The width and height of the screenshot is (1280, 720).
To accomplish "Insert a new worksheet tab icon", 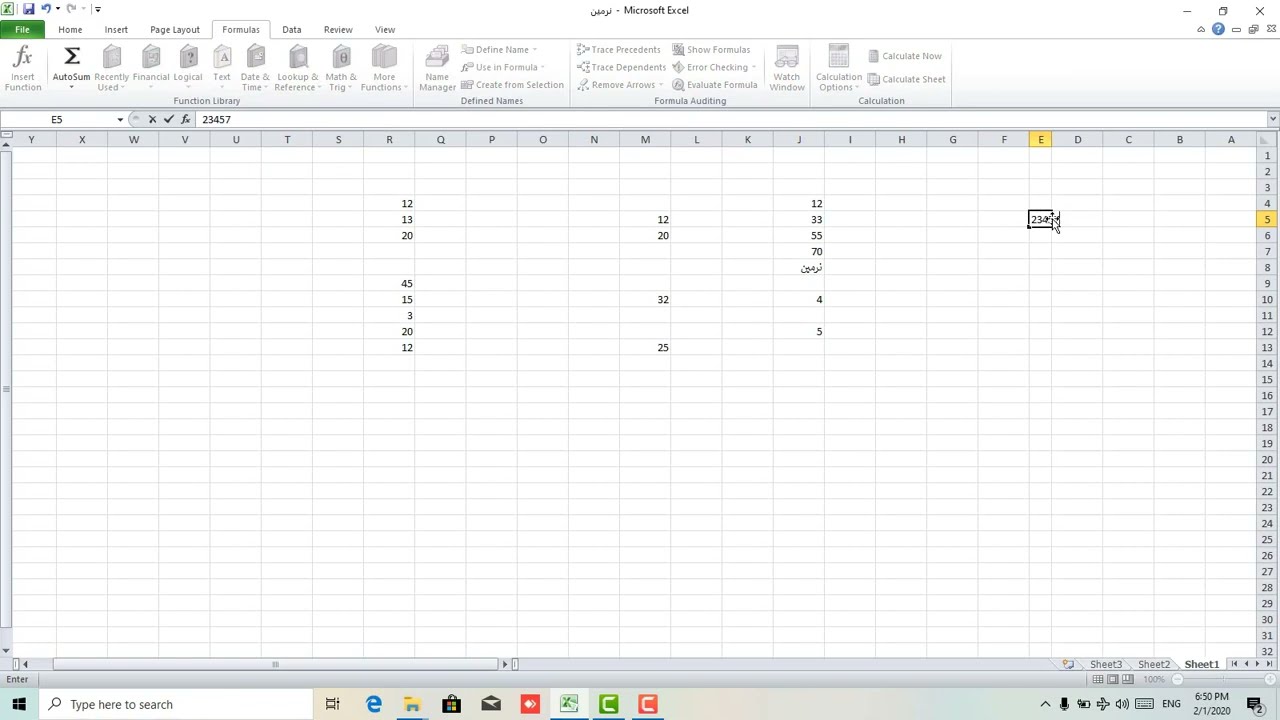I will click(x=1068, y=664).
